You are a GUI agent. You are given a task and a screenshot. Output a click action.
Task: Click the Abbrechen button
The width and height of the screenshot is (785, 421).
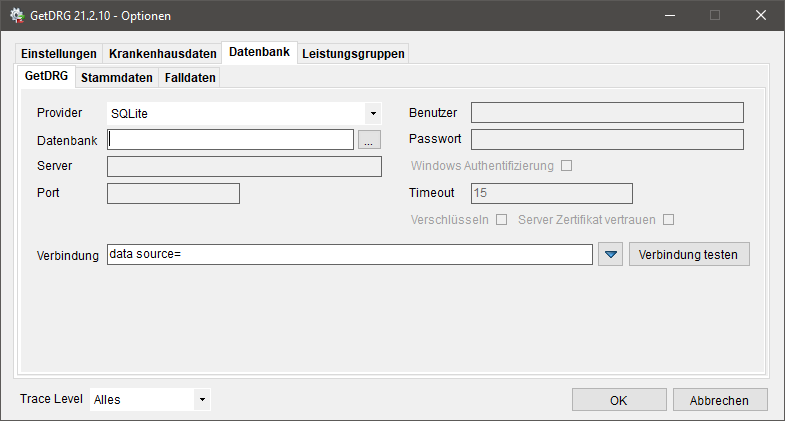719,400
